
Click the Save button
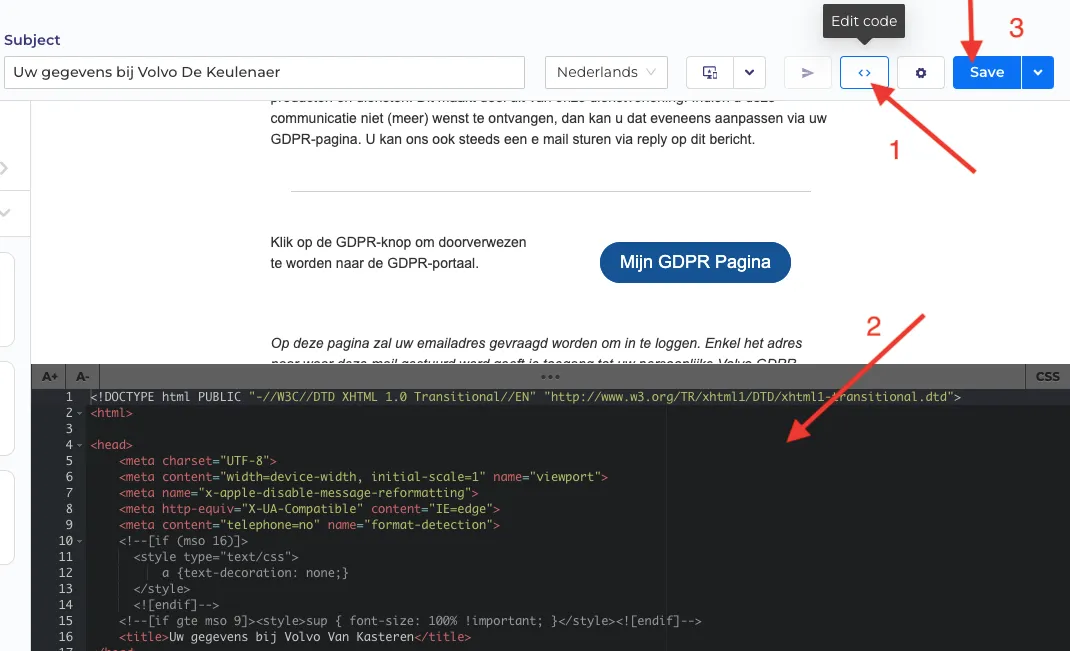point(987,72)
